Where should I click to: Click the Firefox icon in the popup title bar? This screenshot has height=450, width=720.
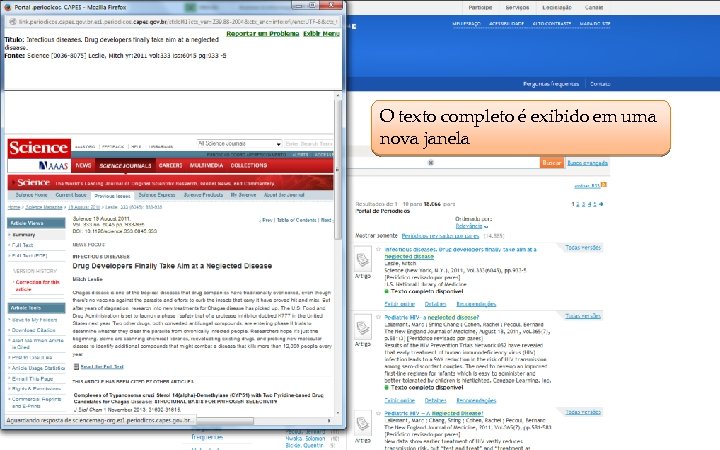pos(8,7)
